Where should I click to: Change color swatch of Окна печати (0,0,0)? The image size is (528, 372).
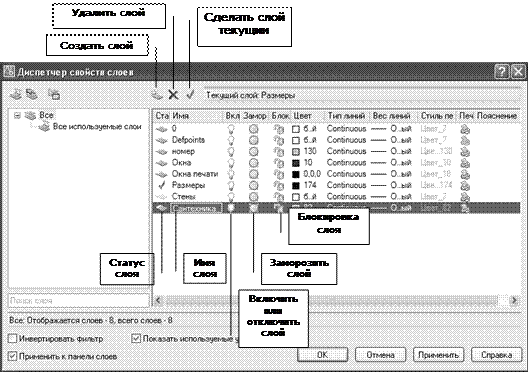(x=296, y=174)
